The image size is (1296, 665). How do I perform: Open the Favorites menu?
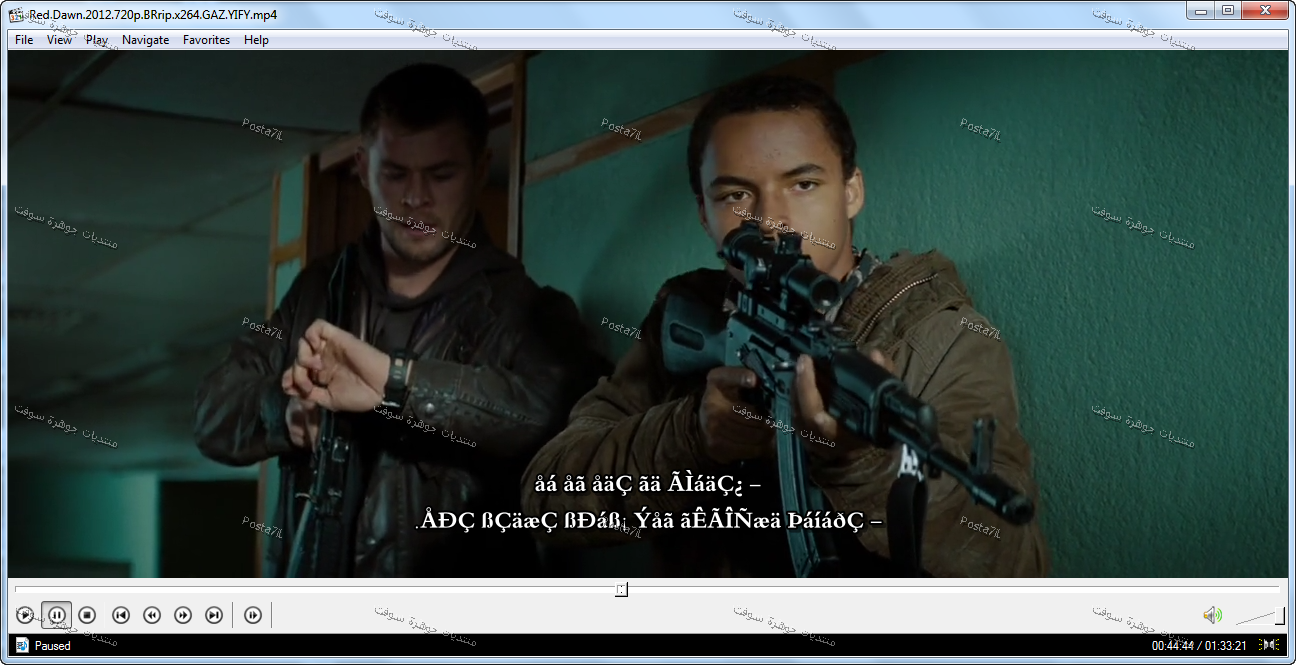coord(206,40)
